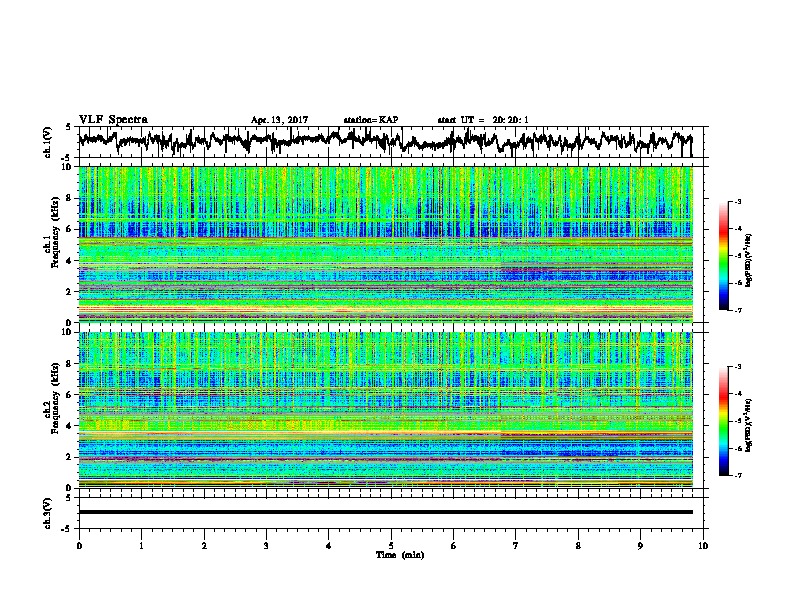Click time axis tick label "2"

[x=204, y=546]
